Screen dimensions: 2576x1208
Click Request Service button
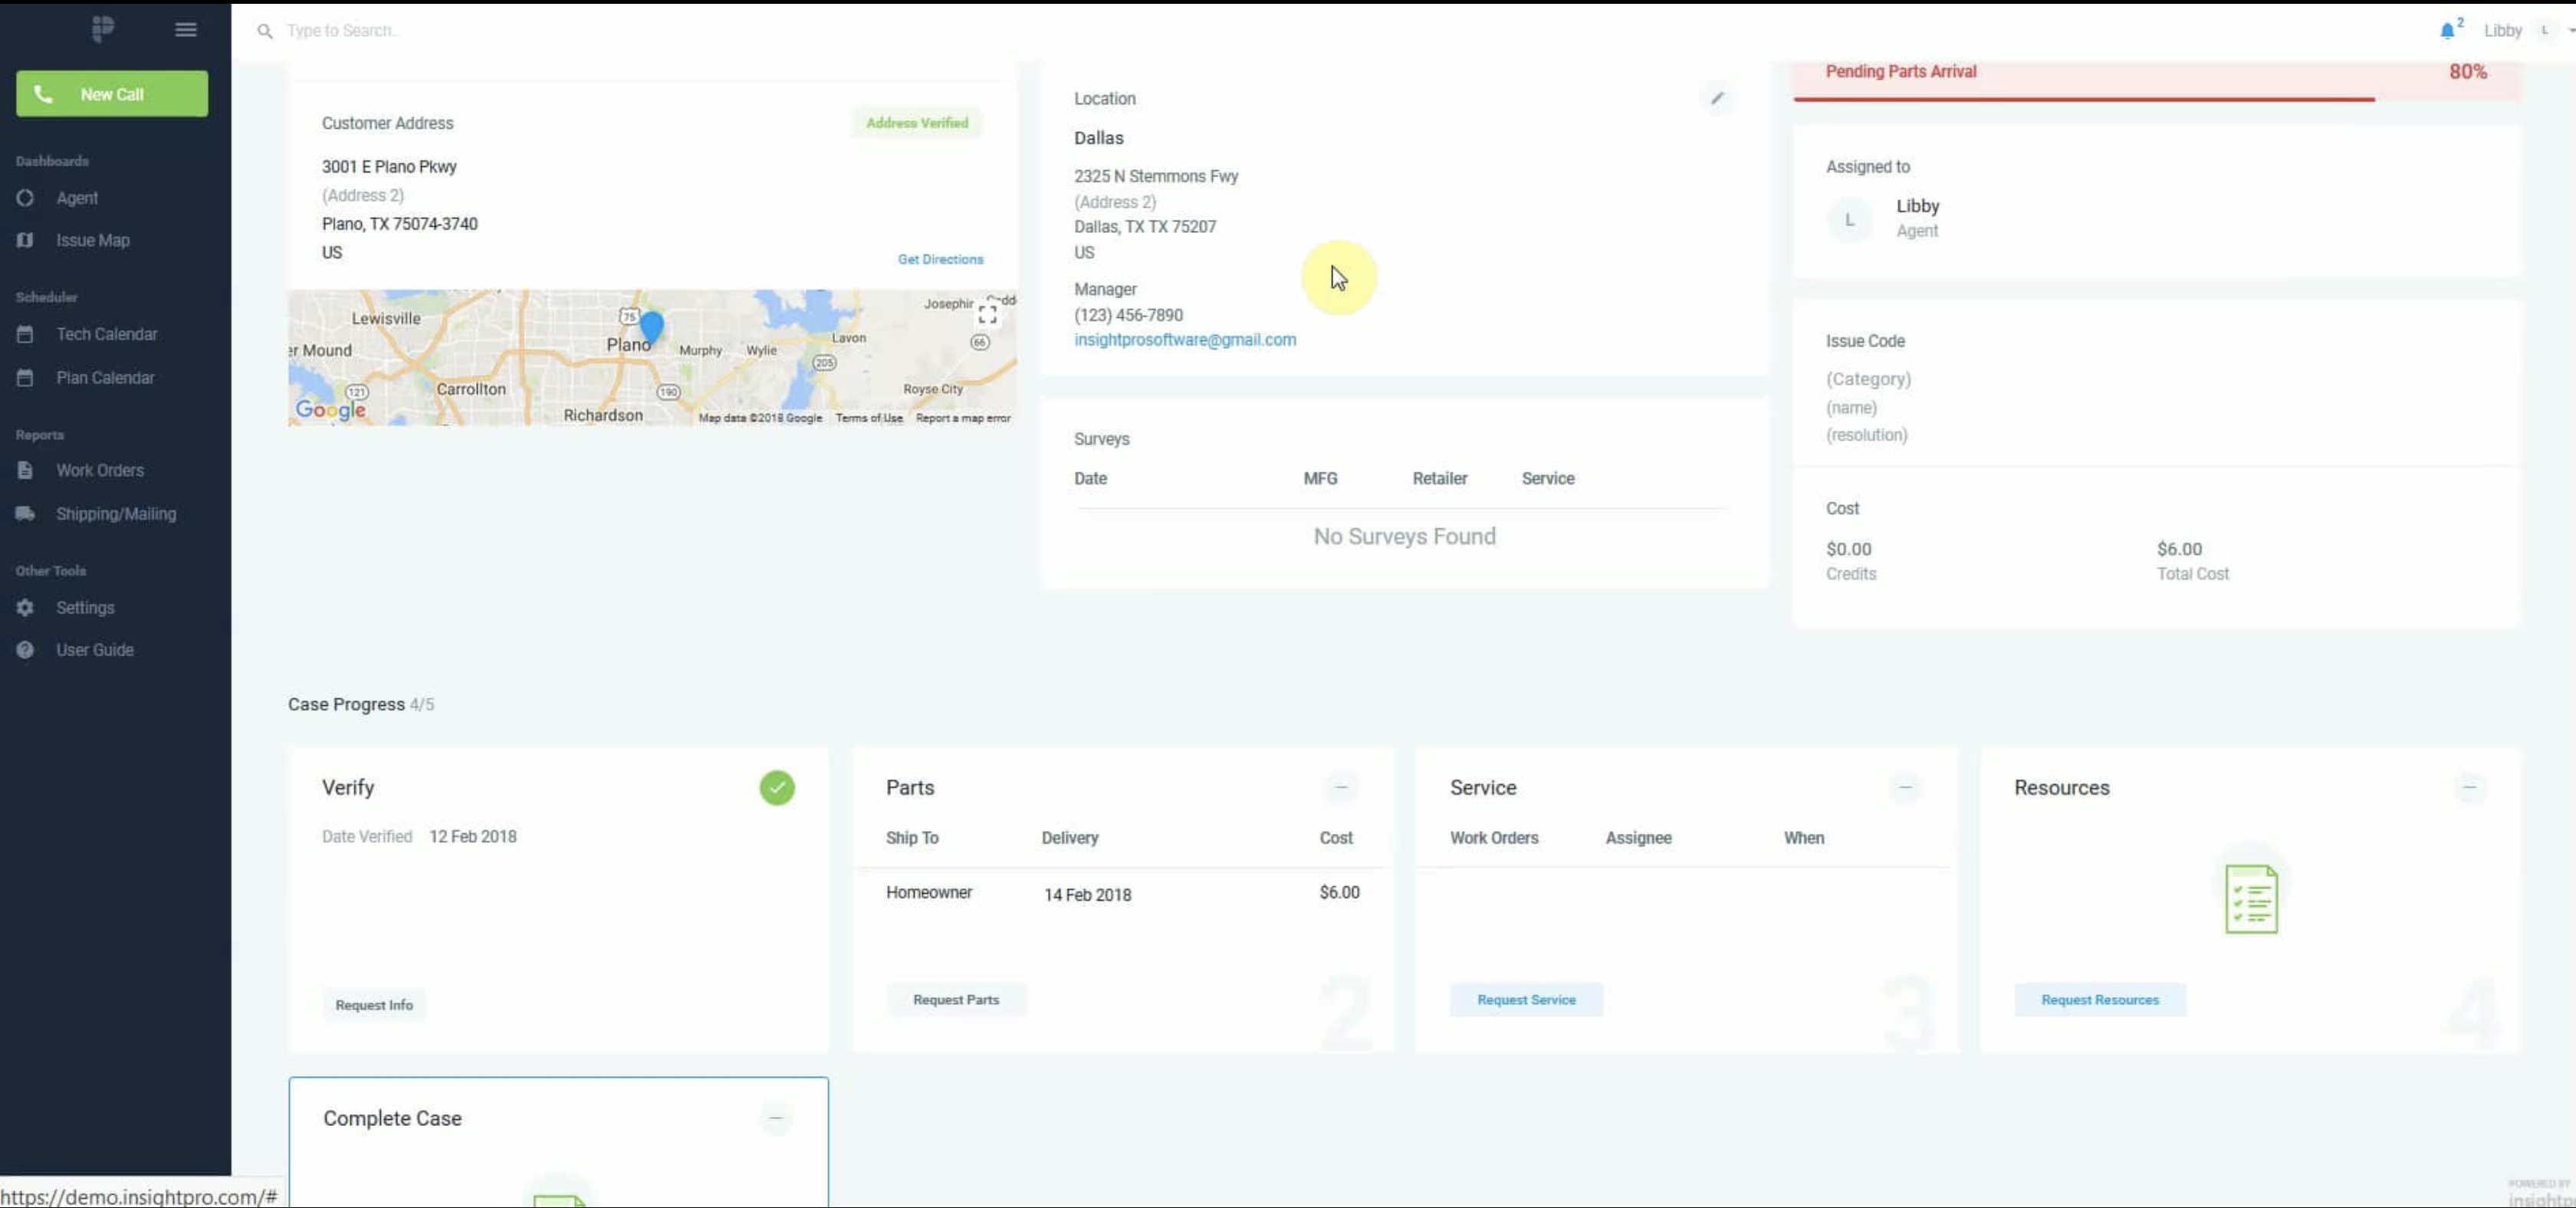click(x=1526, y=1000)
